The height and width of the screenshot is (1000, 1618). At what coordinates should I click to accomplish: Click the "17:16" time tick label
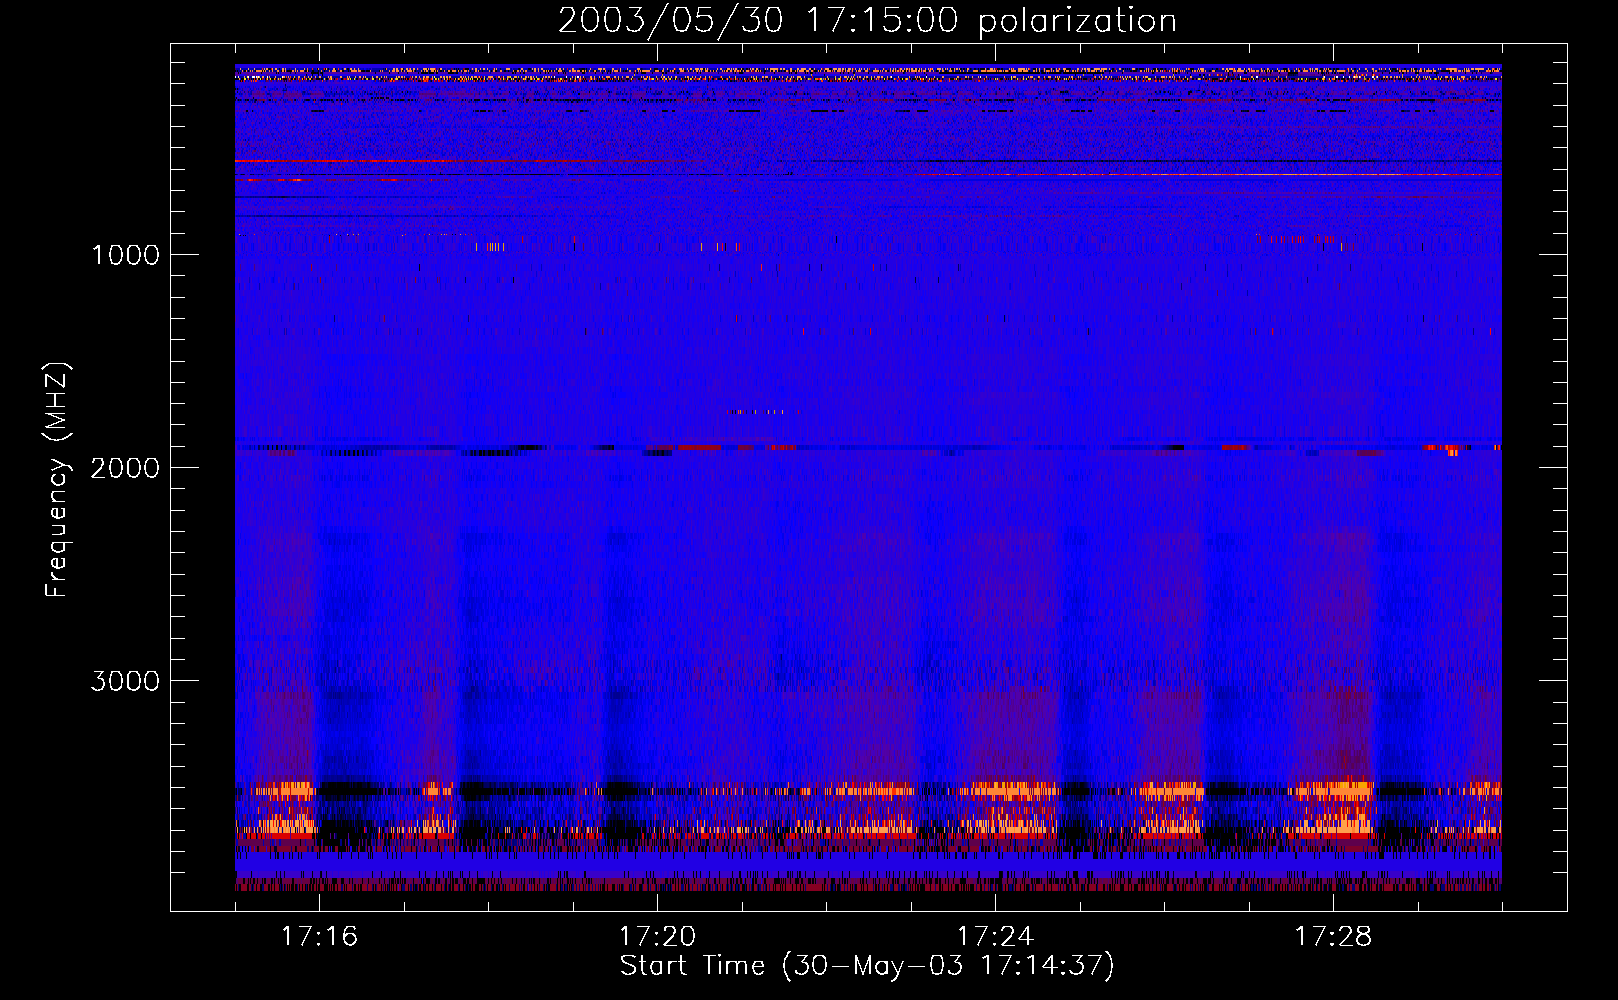[x=319, y=937]
